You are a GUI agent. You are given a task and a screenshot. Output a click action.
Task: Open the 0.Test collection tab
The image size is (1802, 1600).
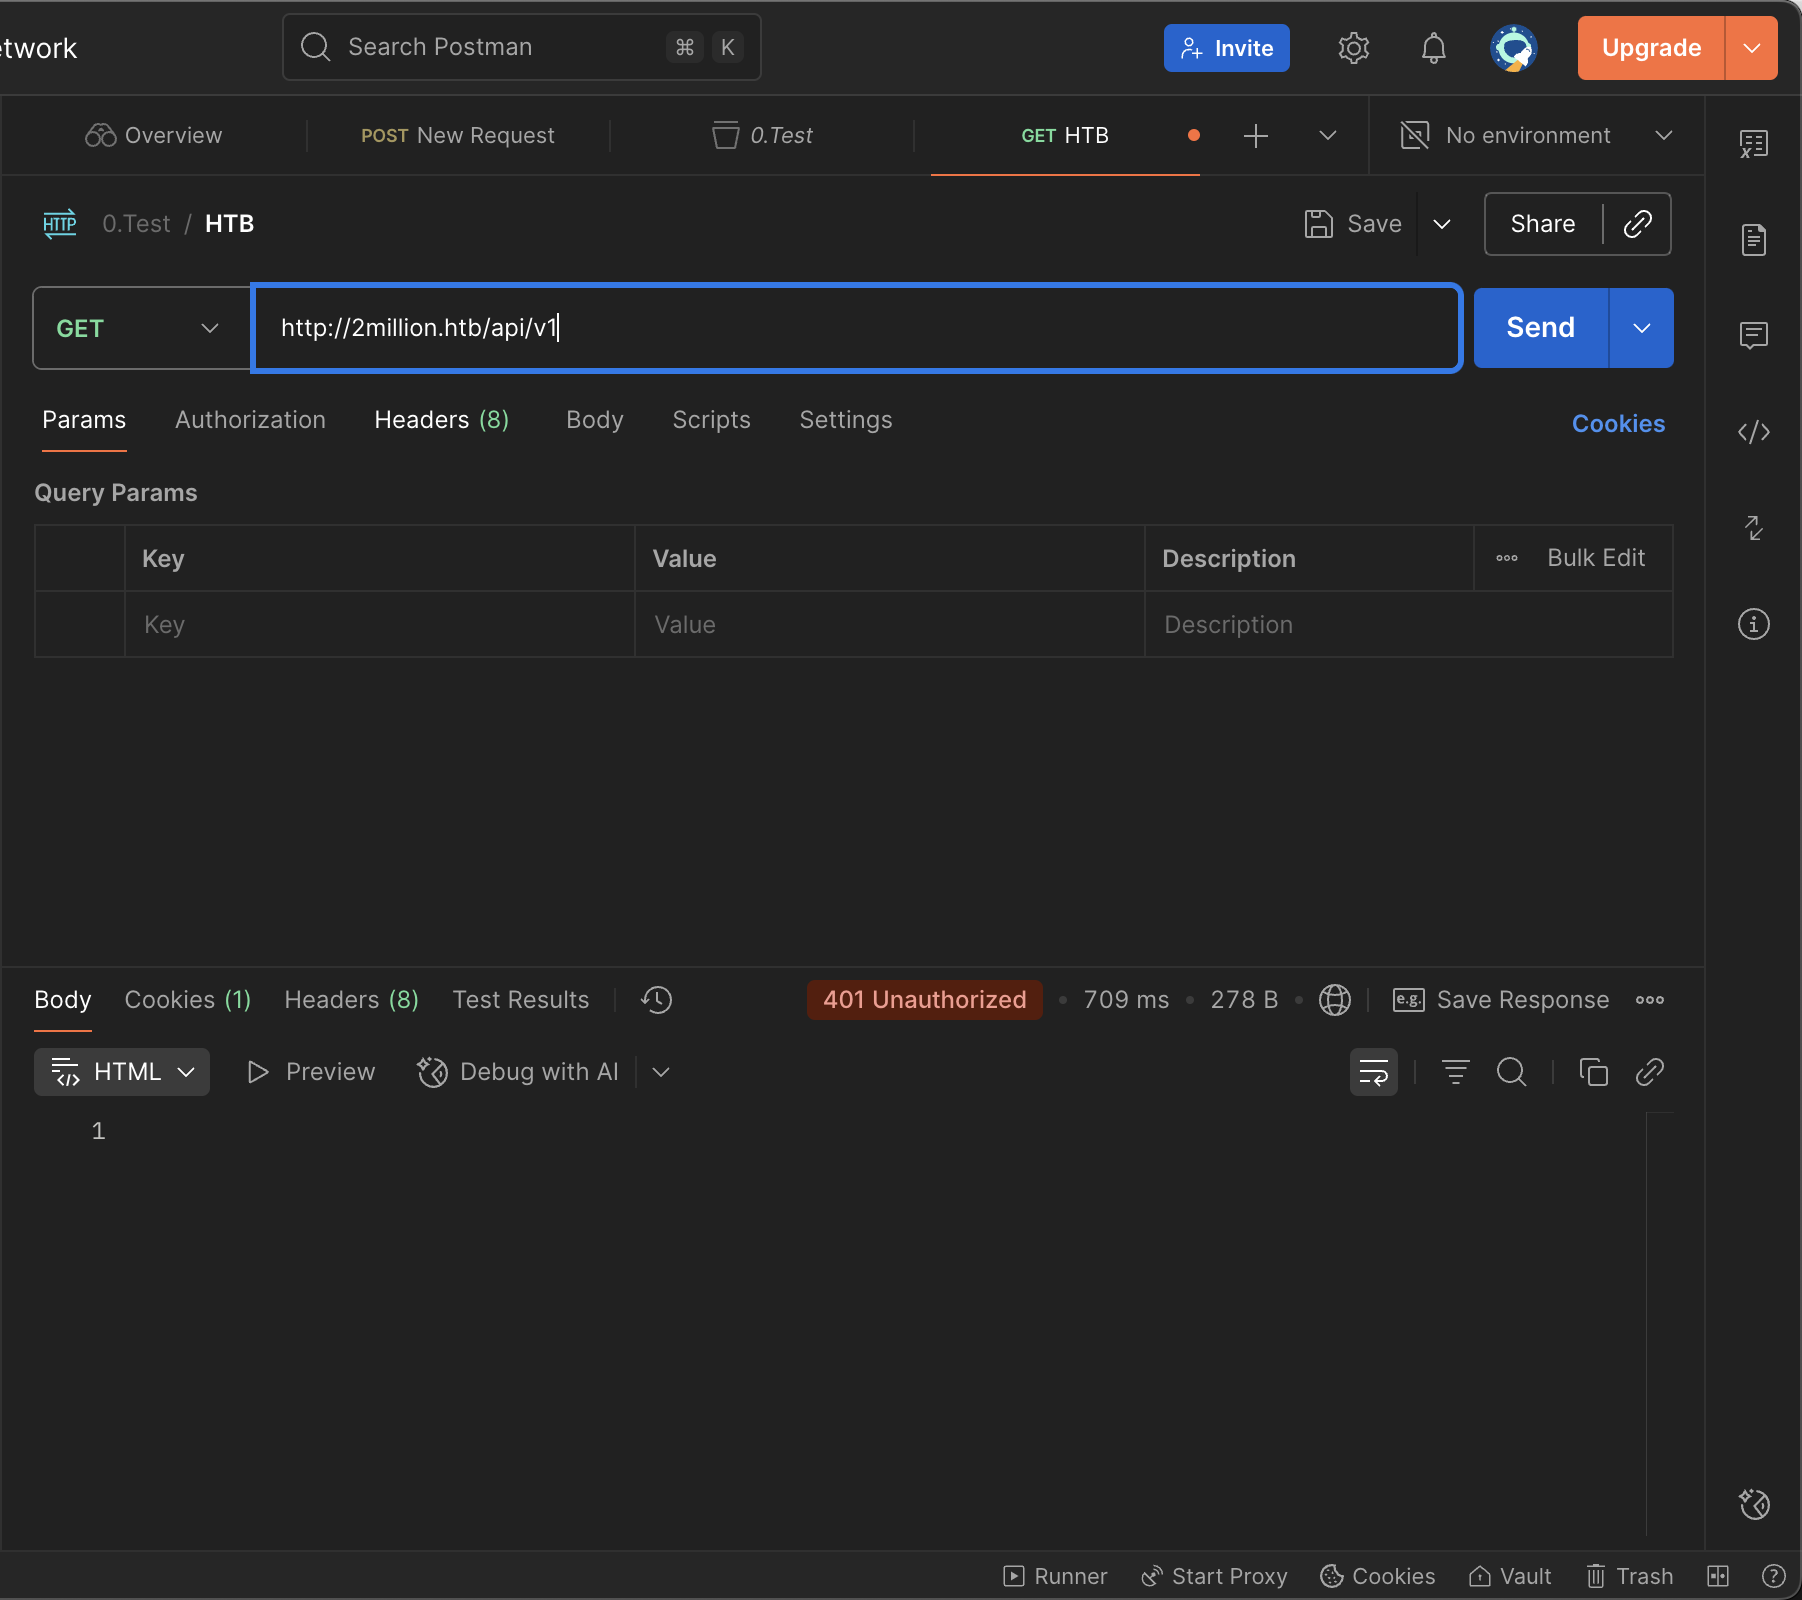coord(762,136)
